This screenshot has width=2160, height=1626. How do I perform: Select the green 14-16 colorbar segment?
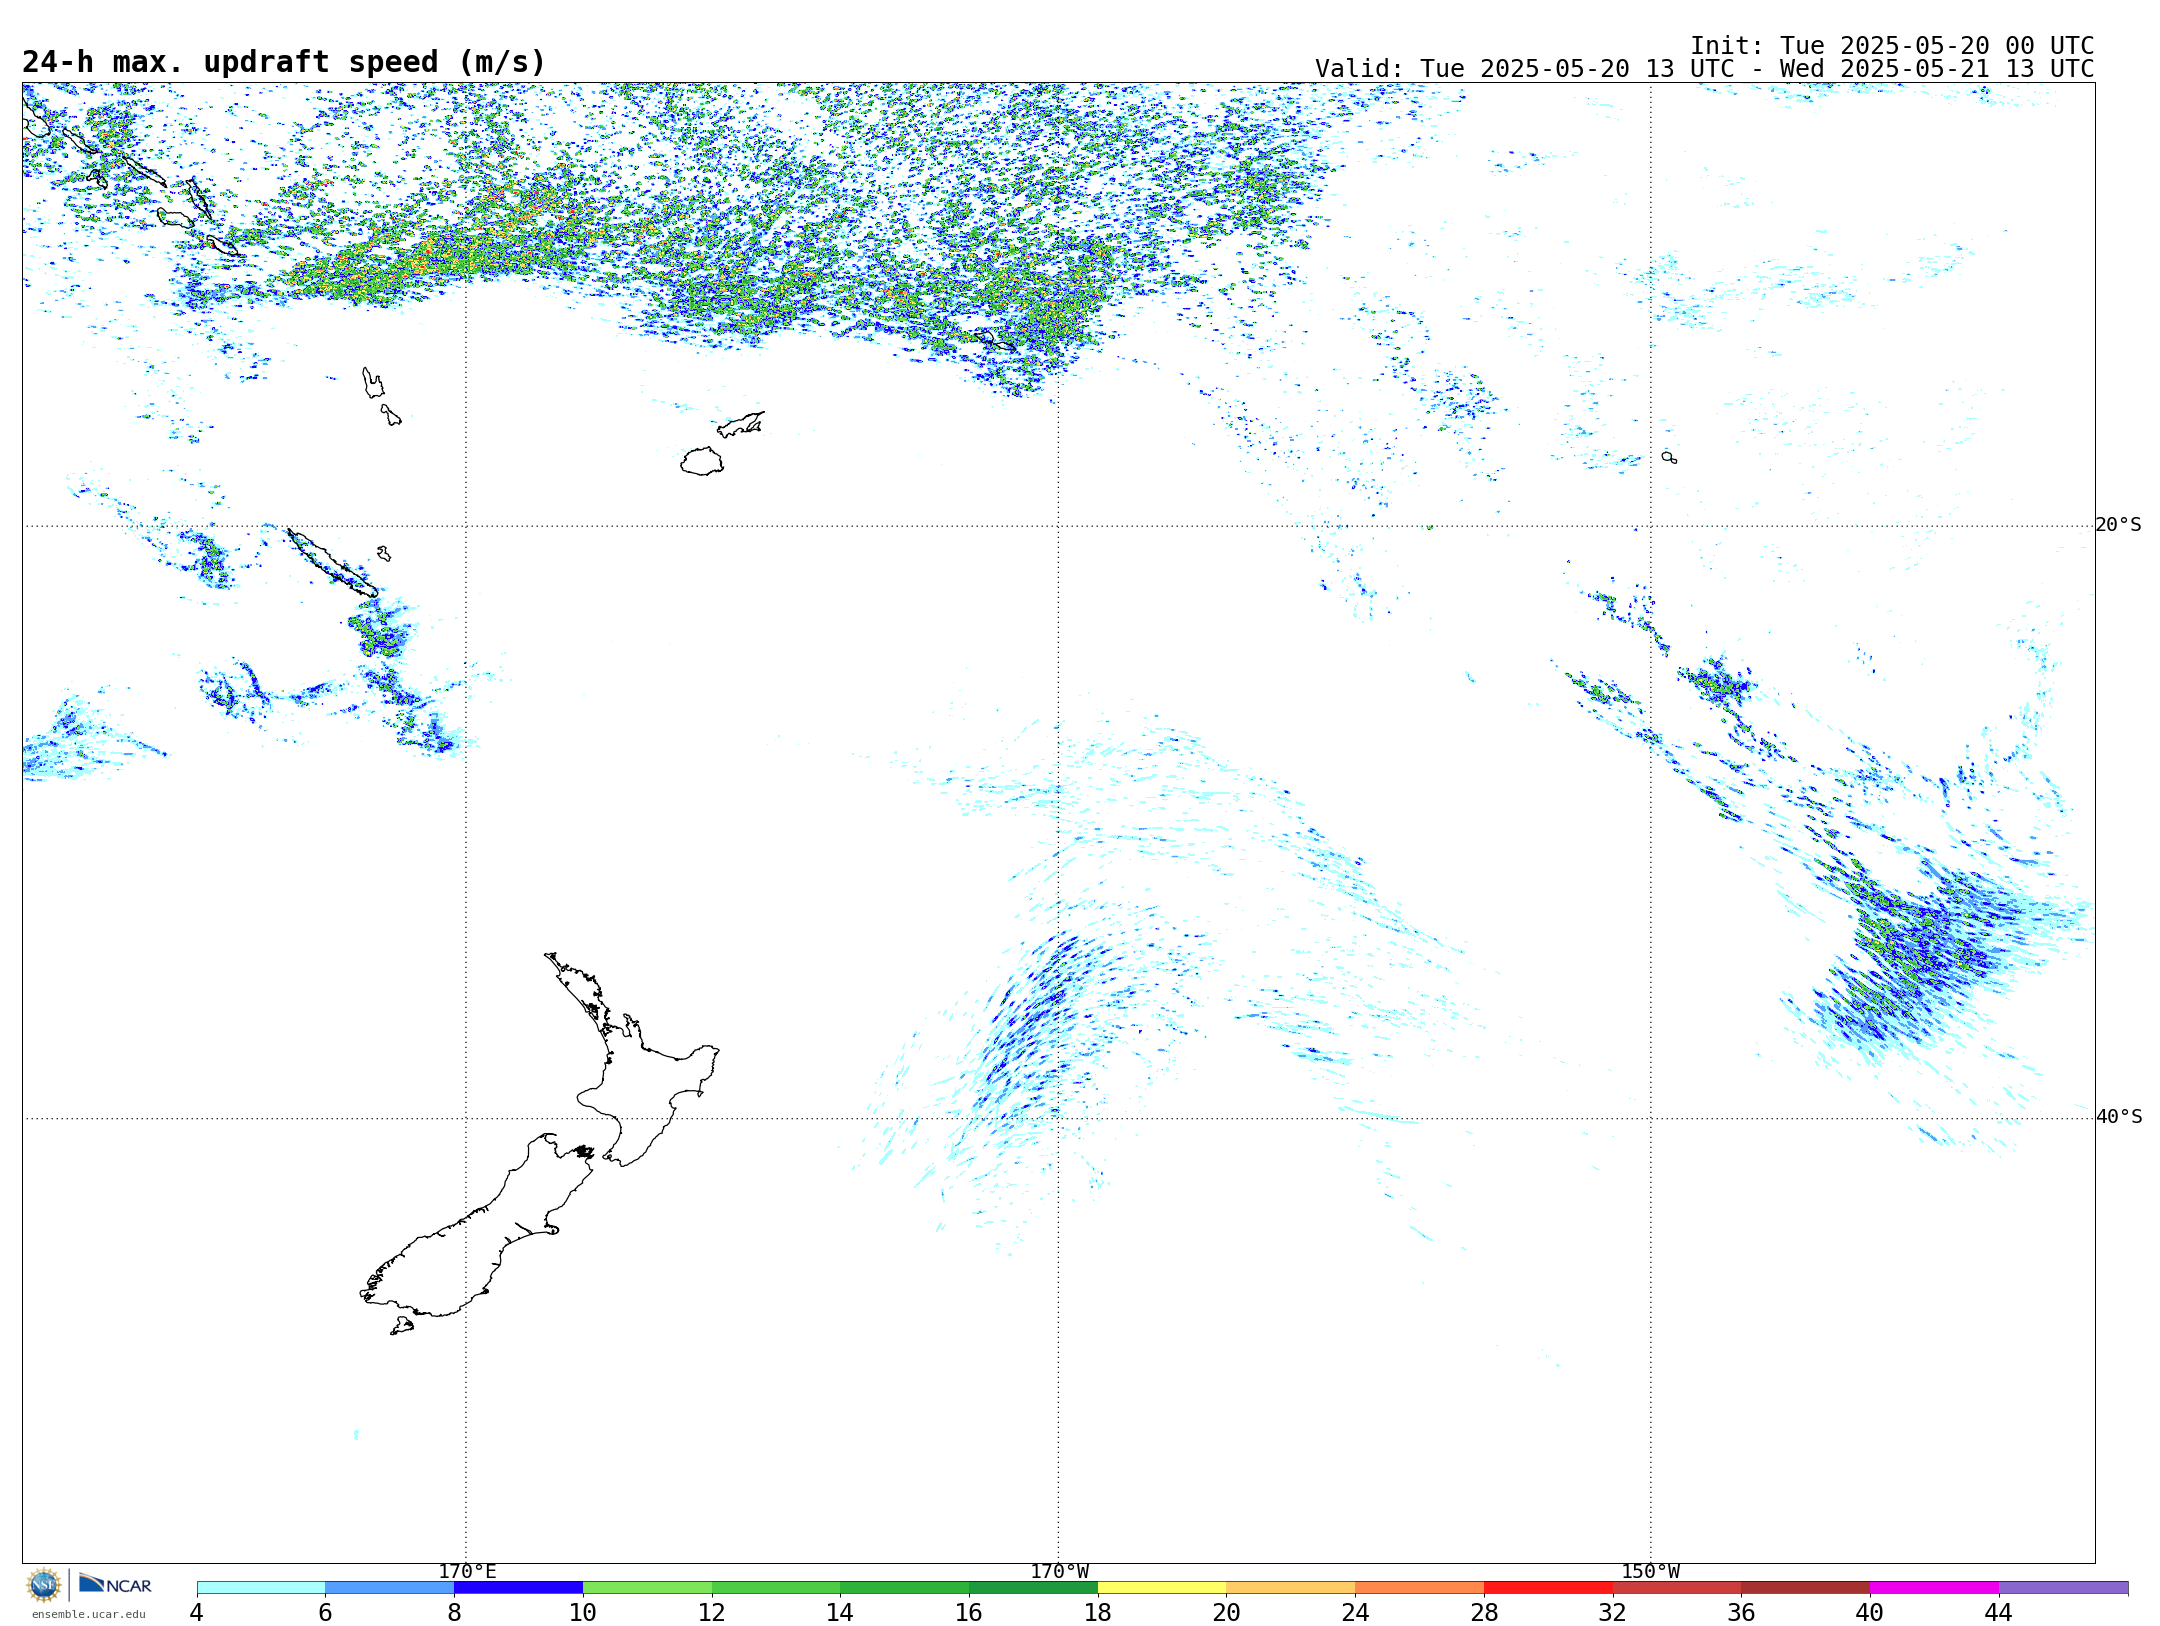pos(905,1588)
